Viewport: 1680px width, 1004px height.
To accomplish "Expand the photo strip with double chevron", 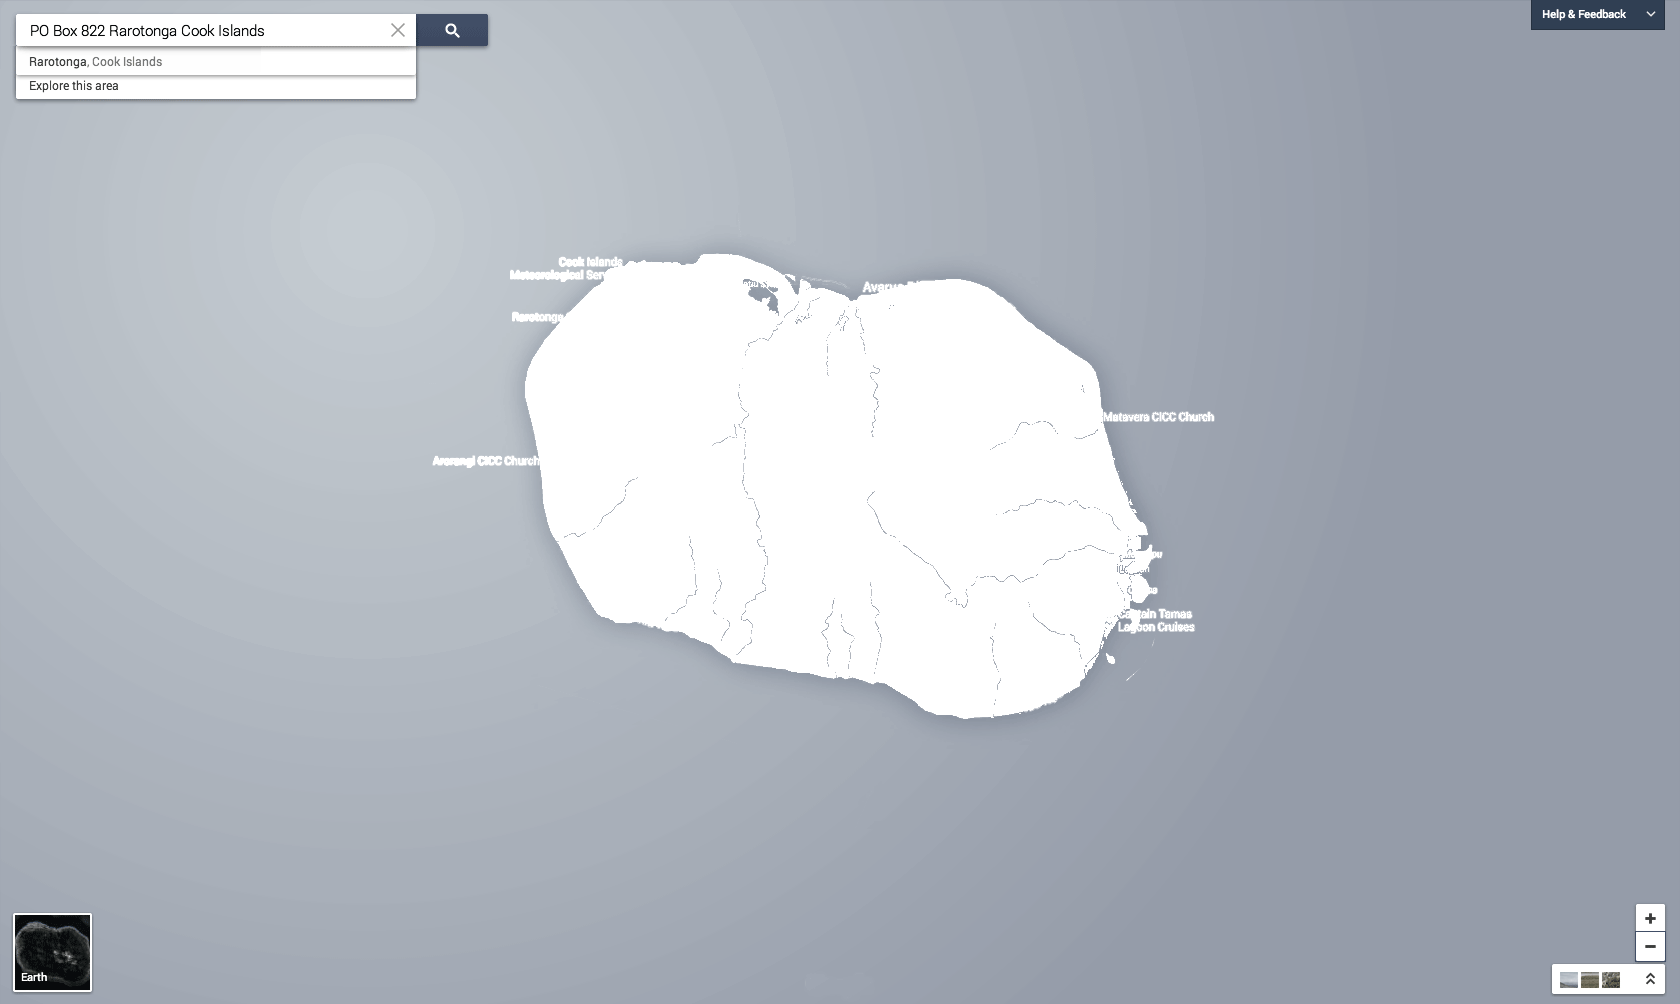I will [x=1650, y=979].
